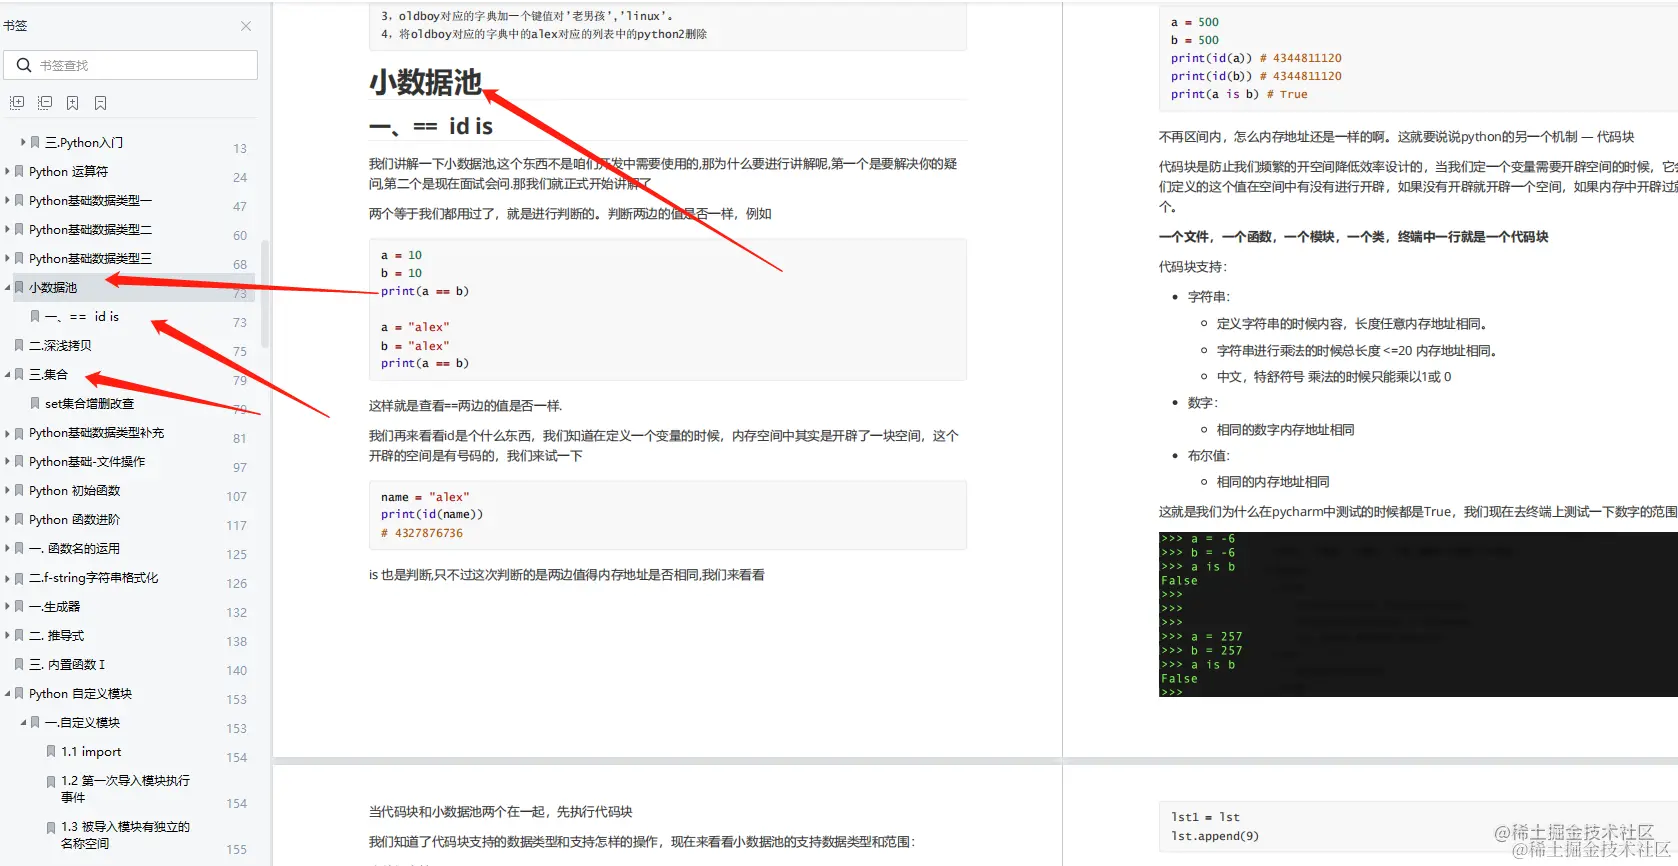Expand Python 初始函数 node

pyautogui.click(x=7, y=491)
